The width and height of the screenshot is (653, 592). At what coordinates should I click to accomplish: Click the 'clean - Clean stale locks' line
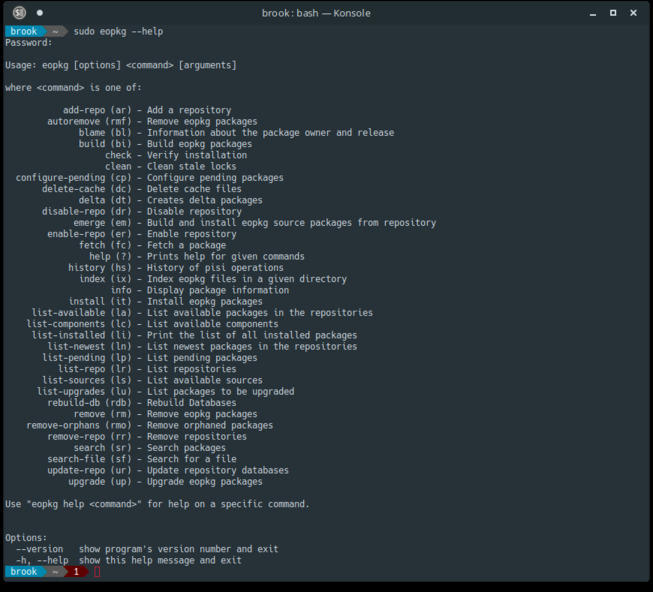(171, 167)
